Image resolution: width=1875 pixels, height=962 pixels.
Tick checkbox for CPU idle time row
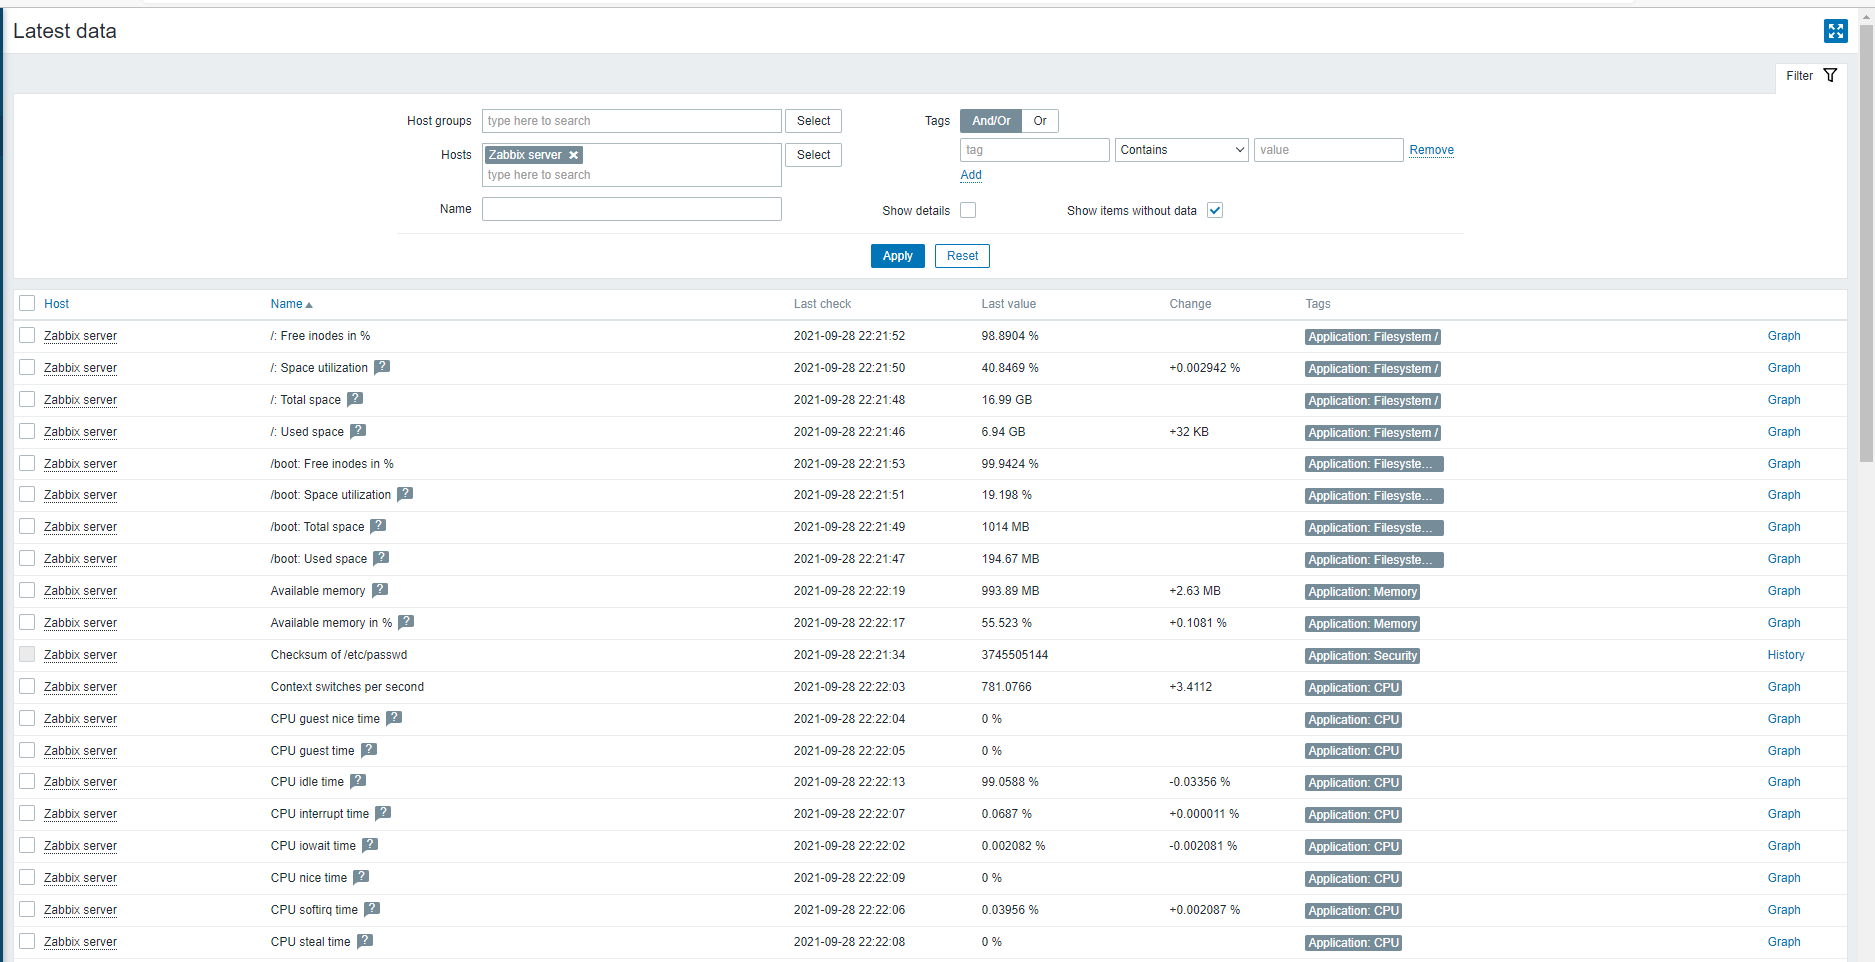[x=27, y=781]
